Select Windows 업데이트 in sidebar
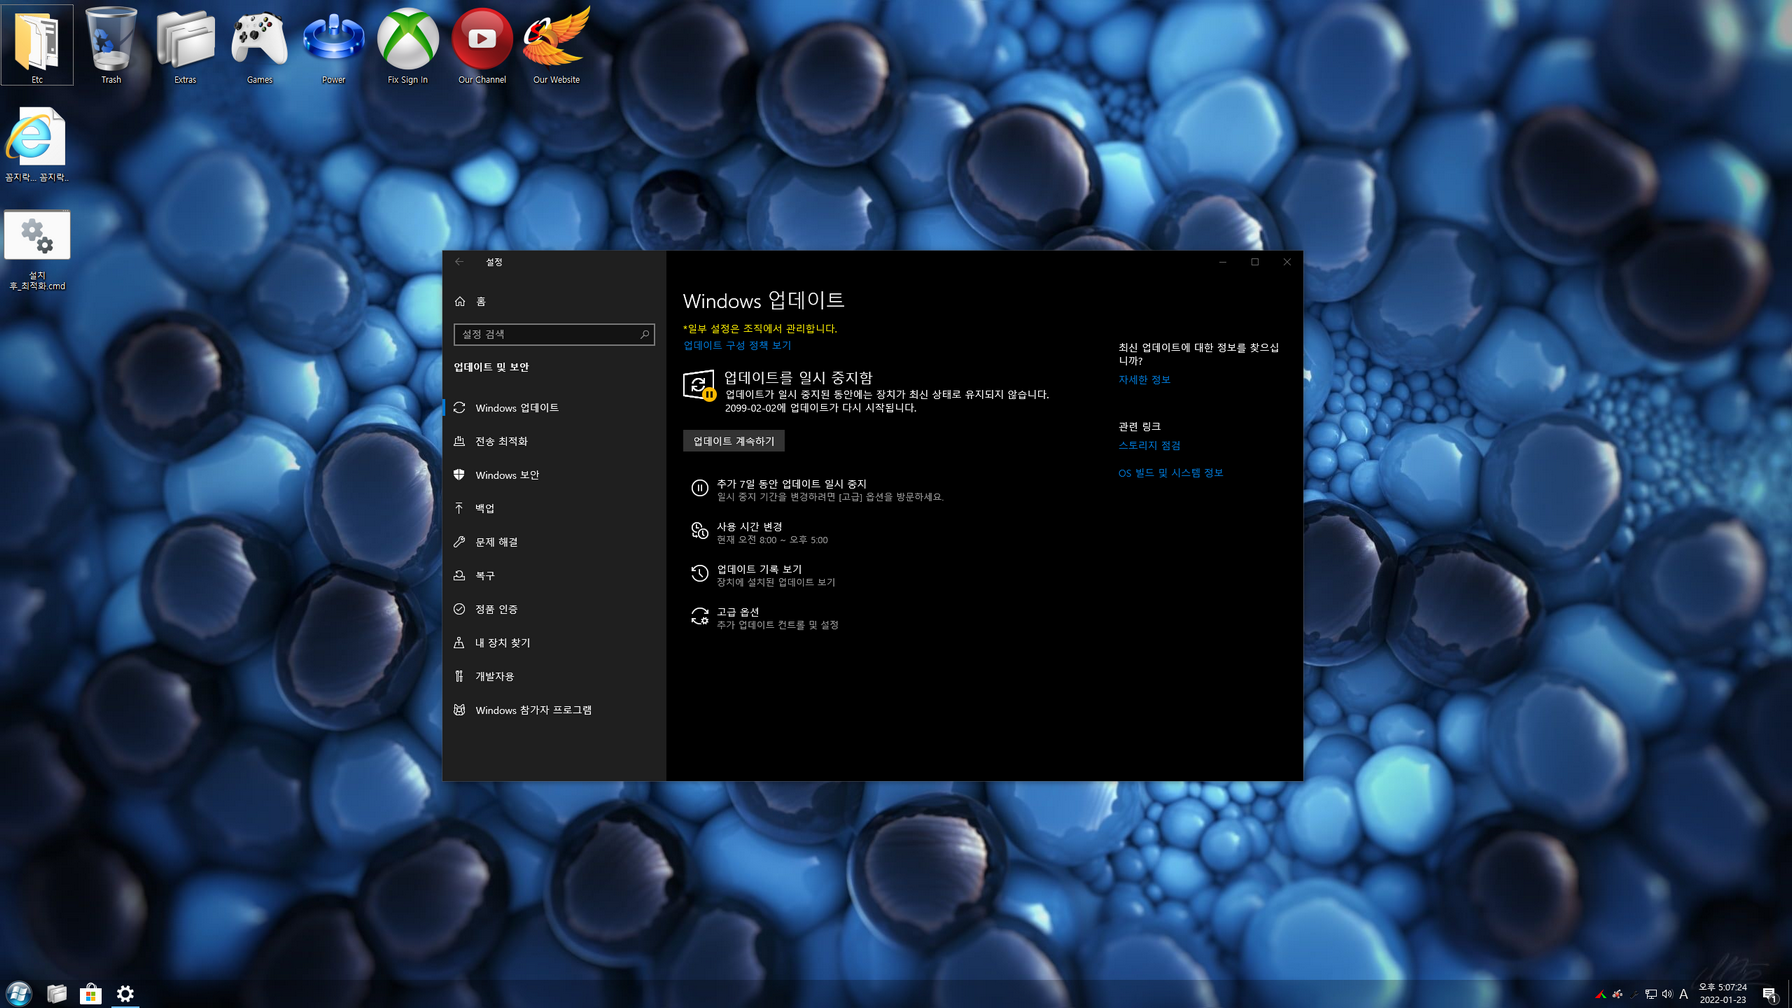Screen dimensions: 1792x1008 (x=554, y=408)
